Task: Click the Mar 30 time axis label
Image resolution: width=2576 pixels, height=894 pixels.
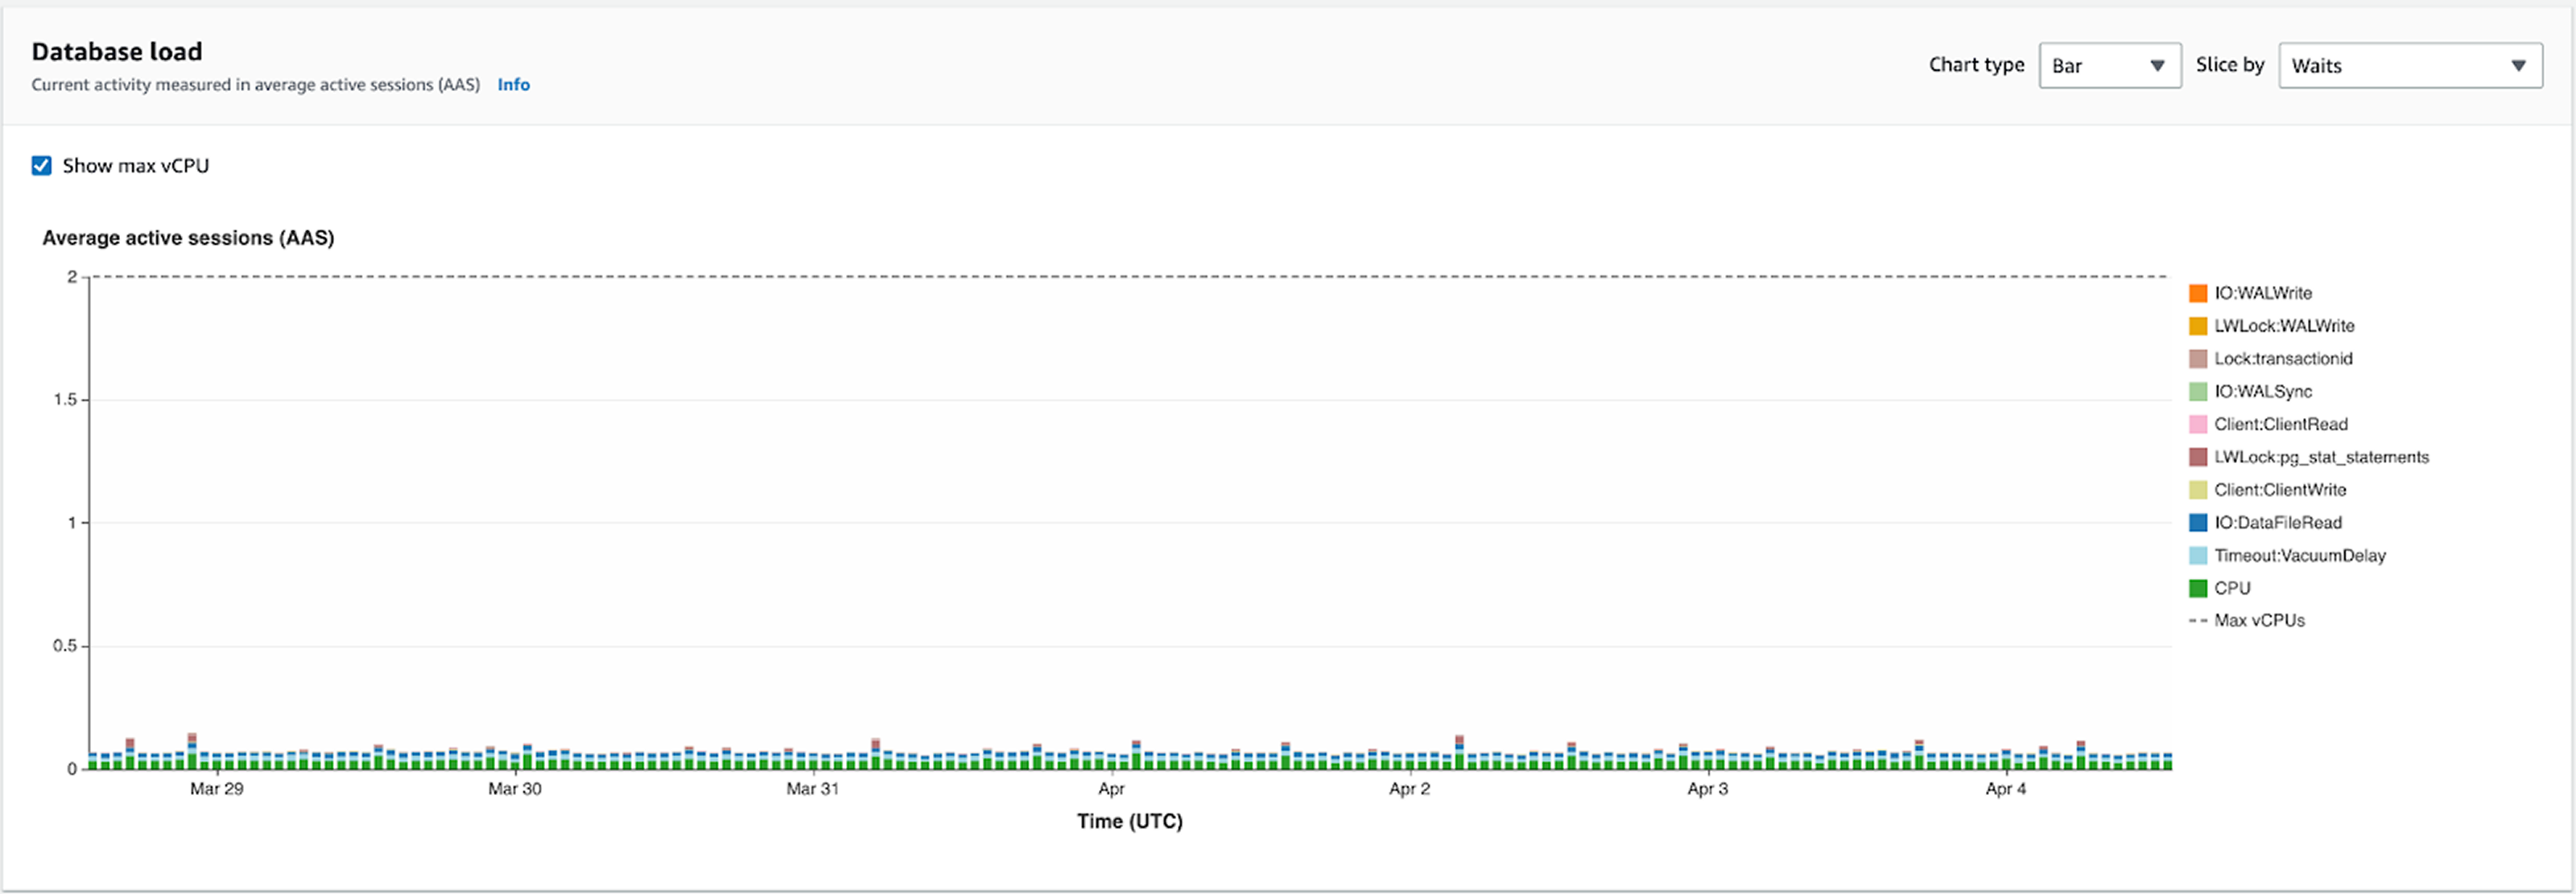Action: point(514,789)
